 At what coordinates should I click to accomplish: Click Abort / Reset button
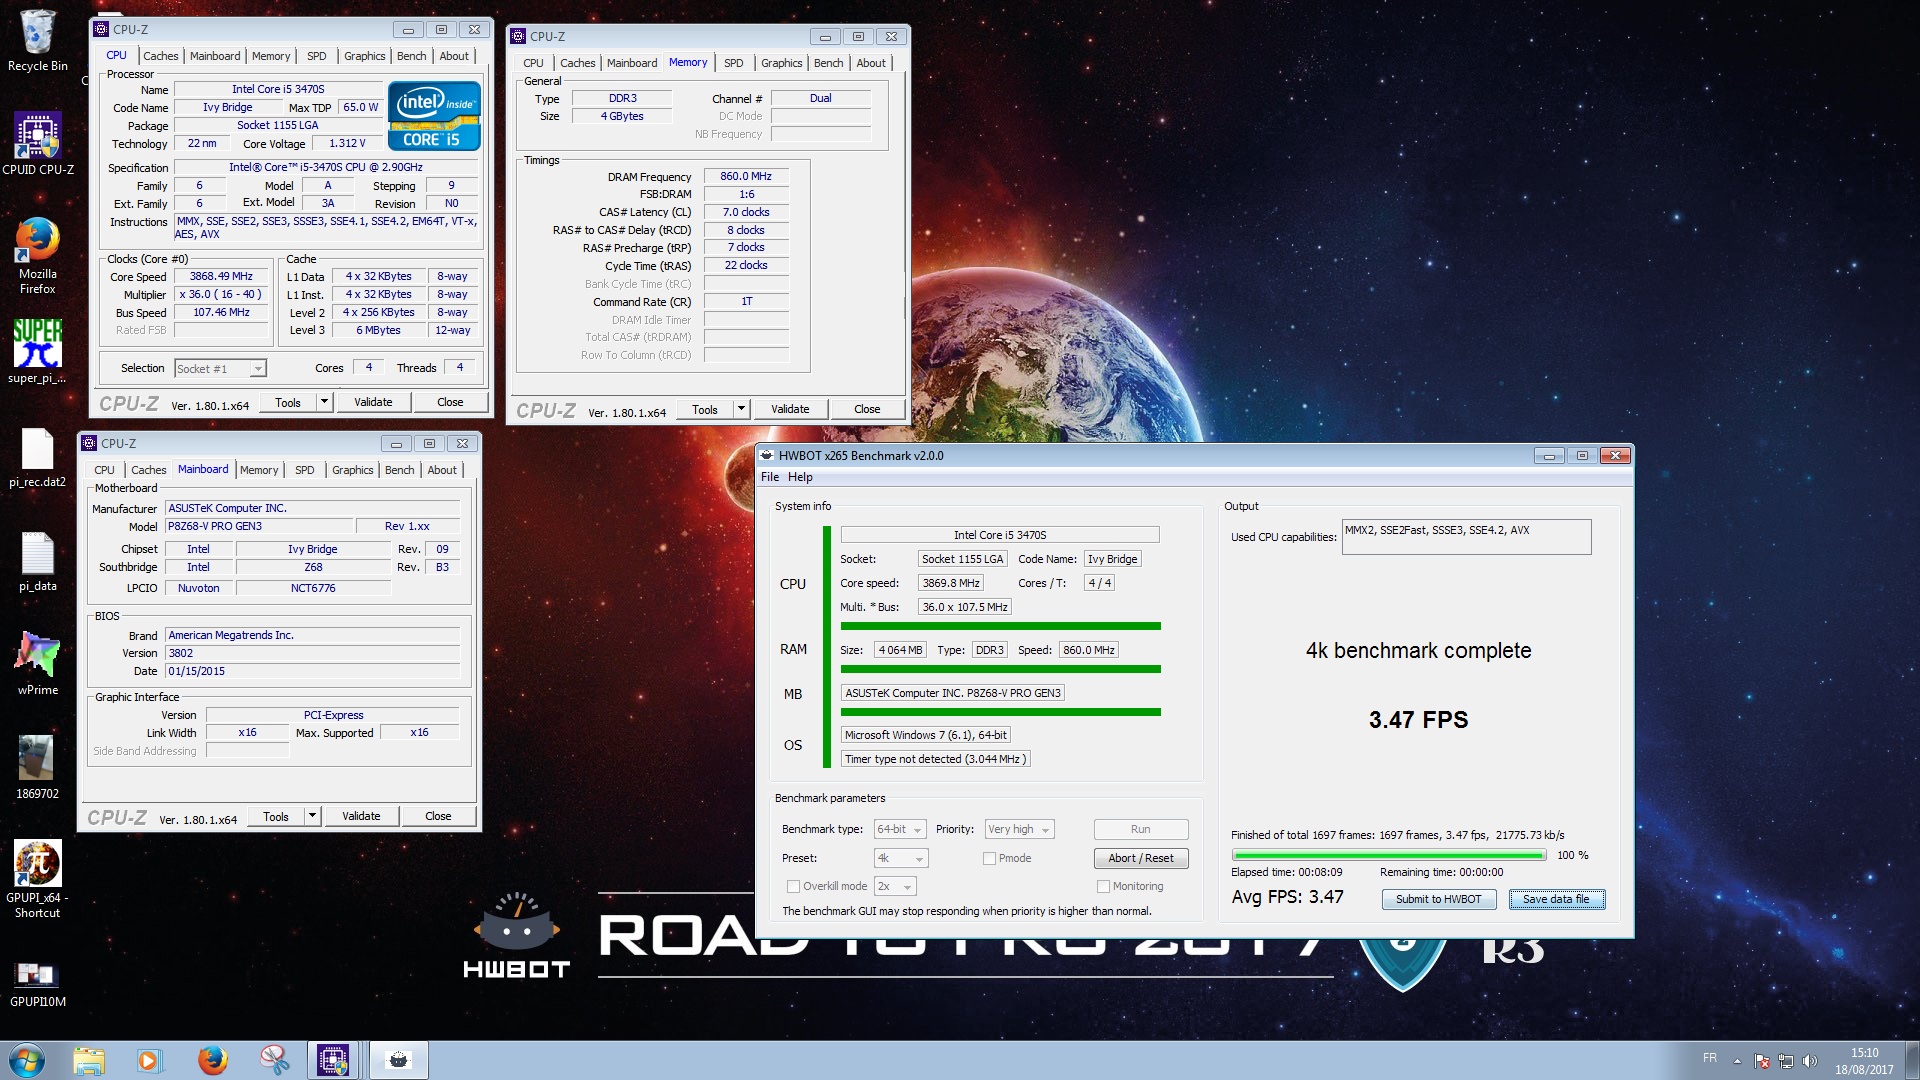tap(1141, 858)
